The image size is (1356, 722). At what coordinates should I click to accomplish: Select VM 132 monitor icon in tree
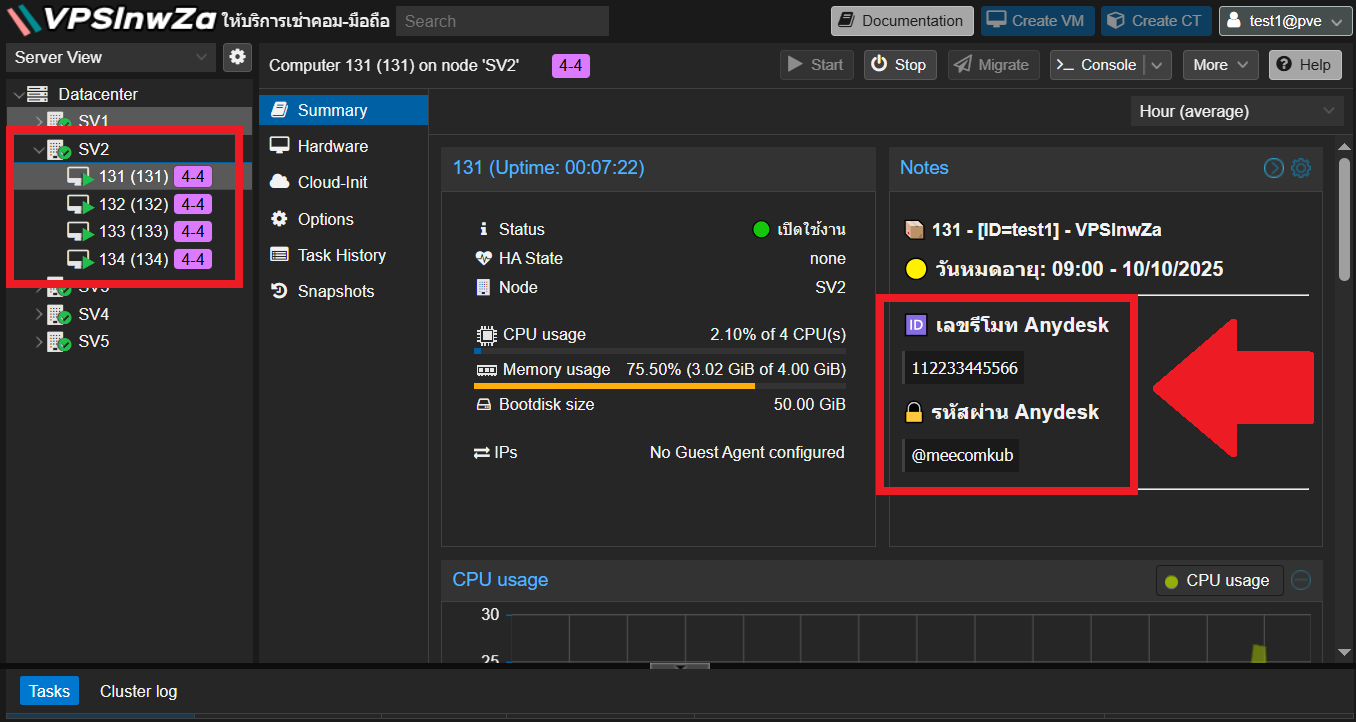coord(80,204)
